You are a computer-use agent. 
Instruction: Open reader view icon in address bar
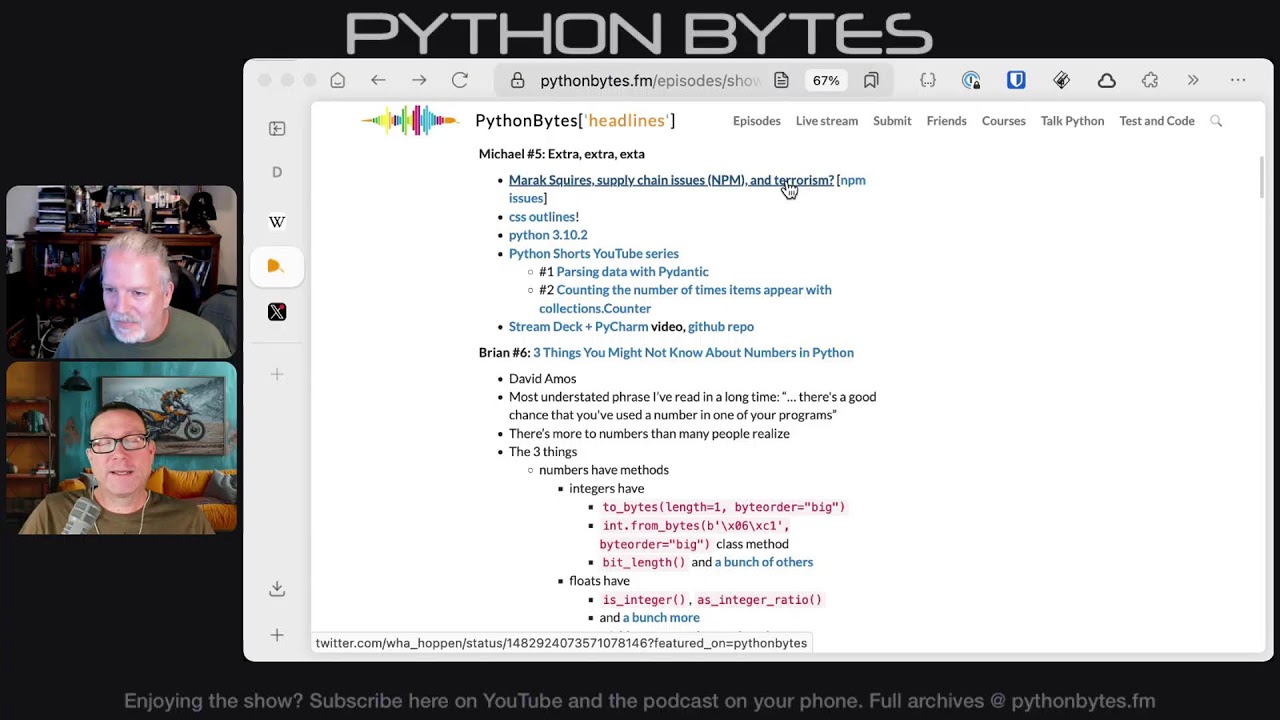781,80
